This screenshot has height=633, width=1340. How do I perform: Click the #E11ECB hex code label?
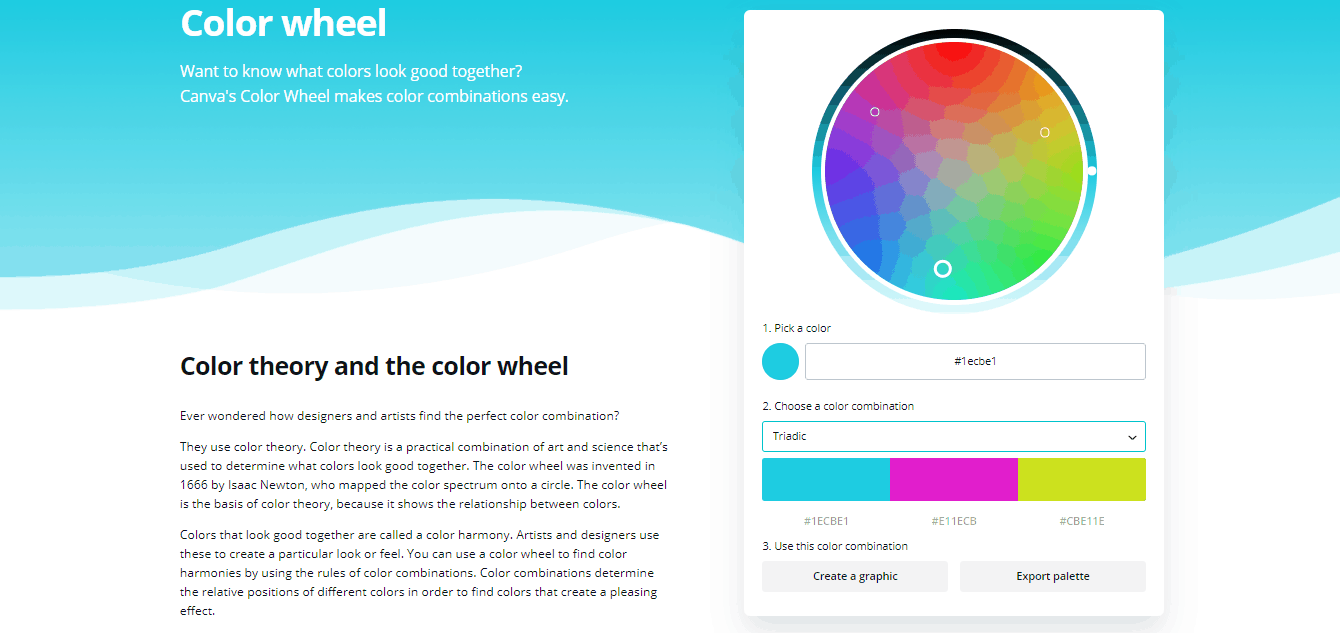point(953,521)
